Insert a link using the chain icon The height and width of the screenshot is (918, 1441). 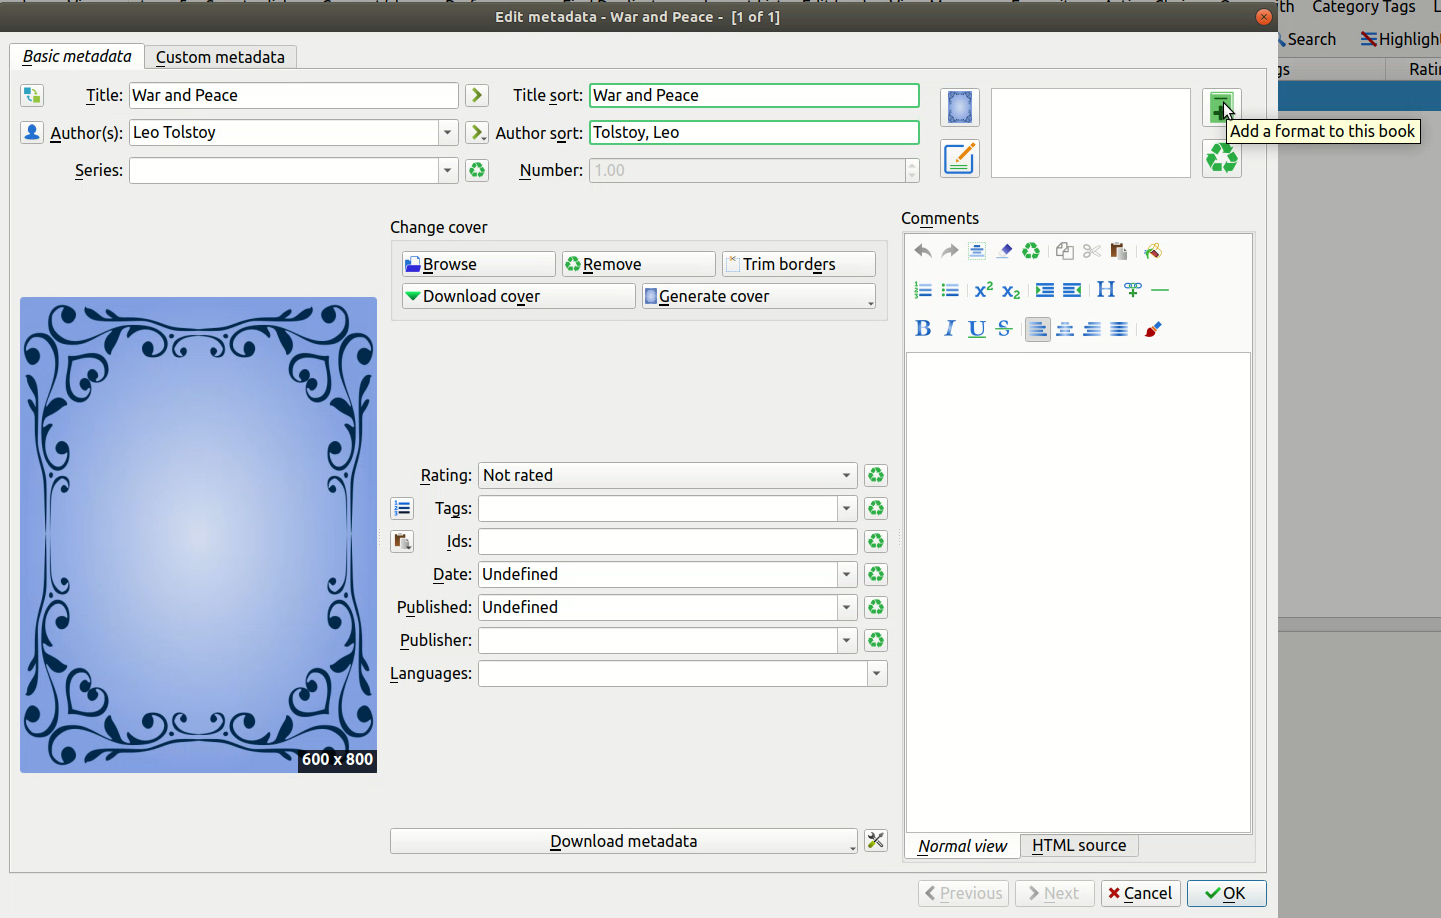click(1132, 290)
